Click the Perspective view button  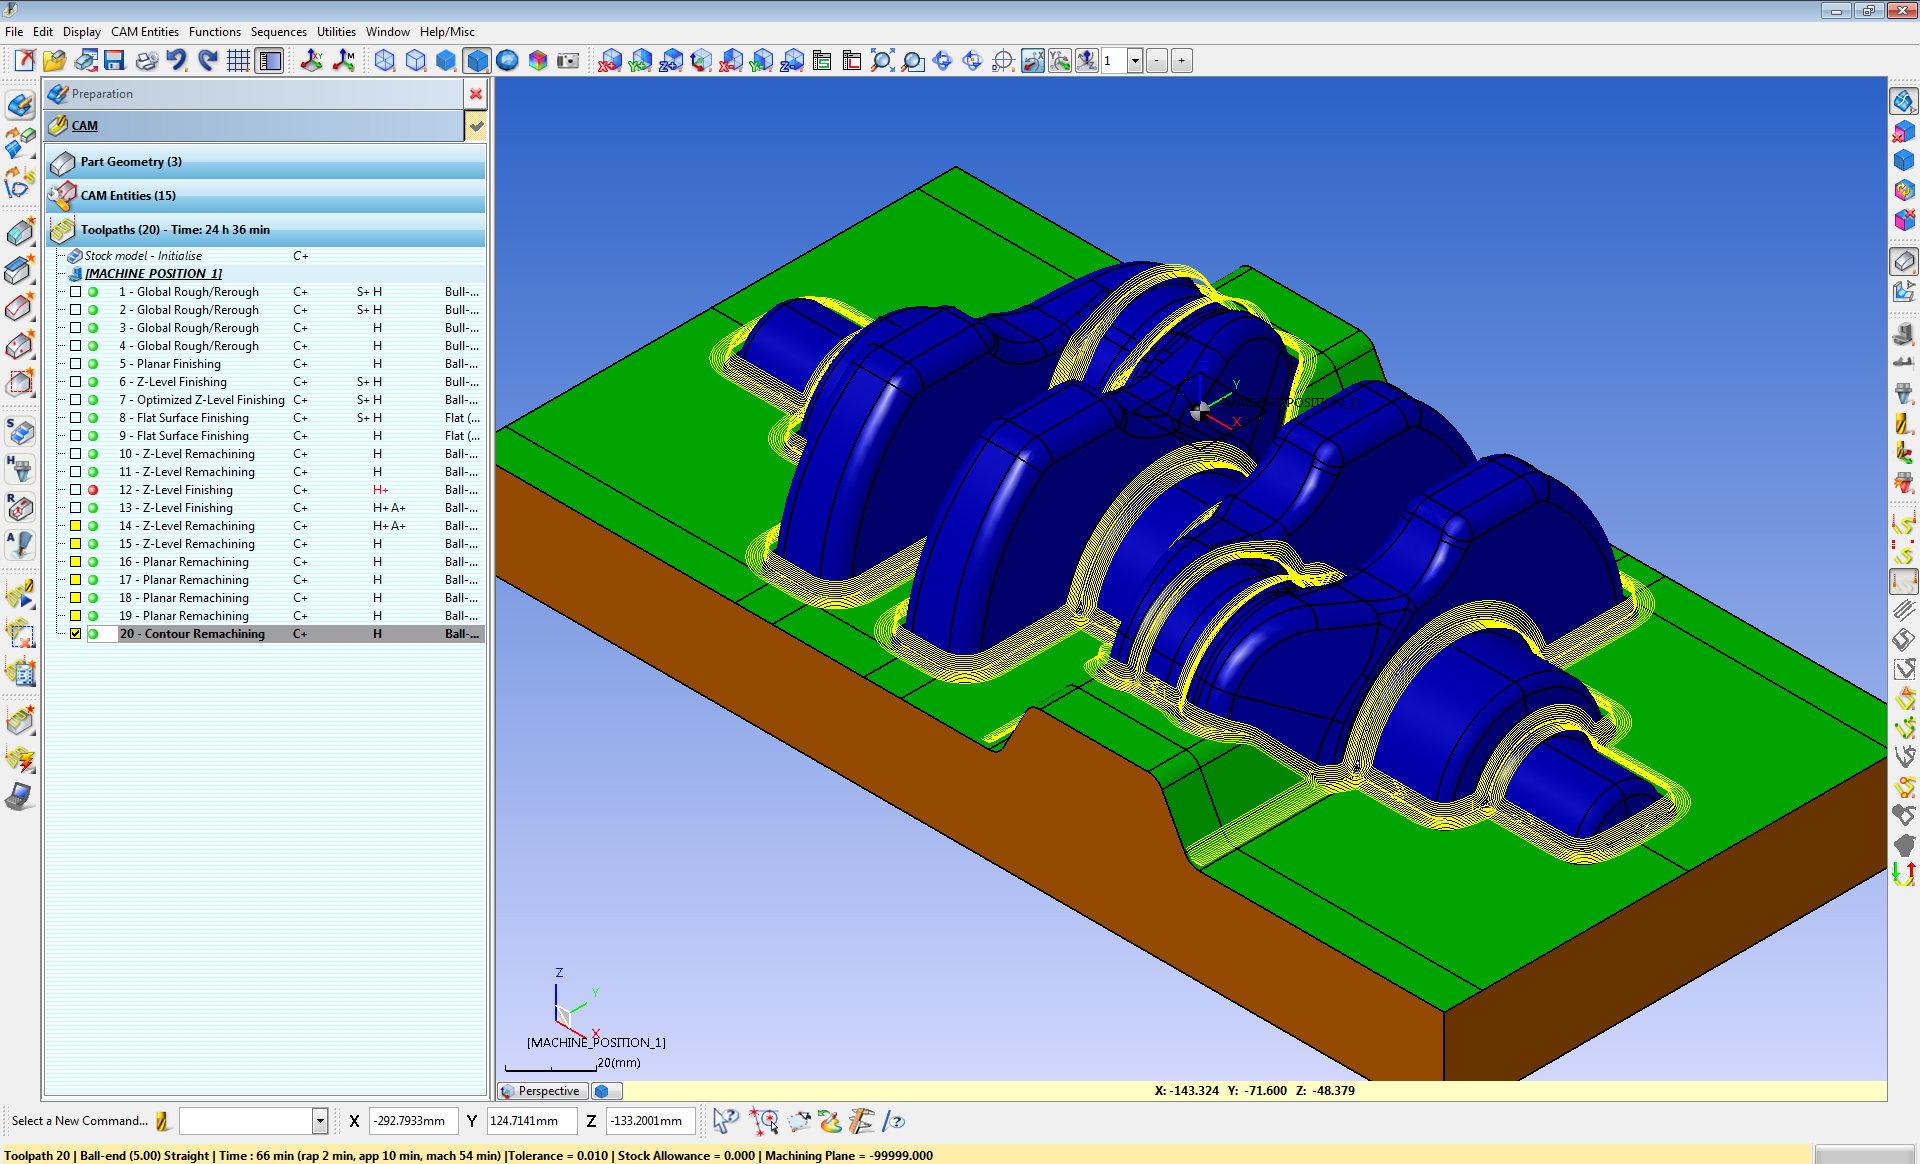(541, 1091)
